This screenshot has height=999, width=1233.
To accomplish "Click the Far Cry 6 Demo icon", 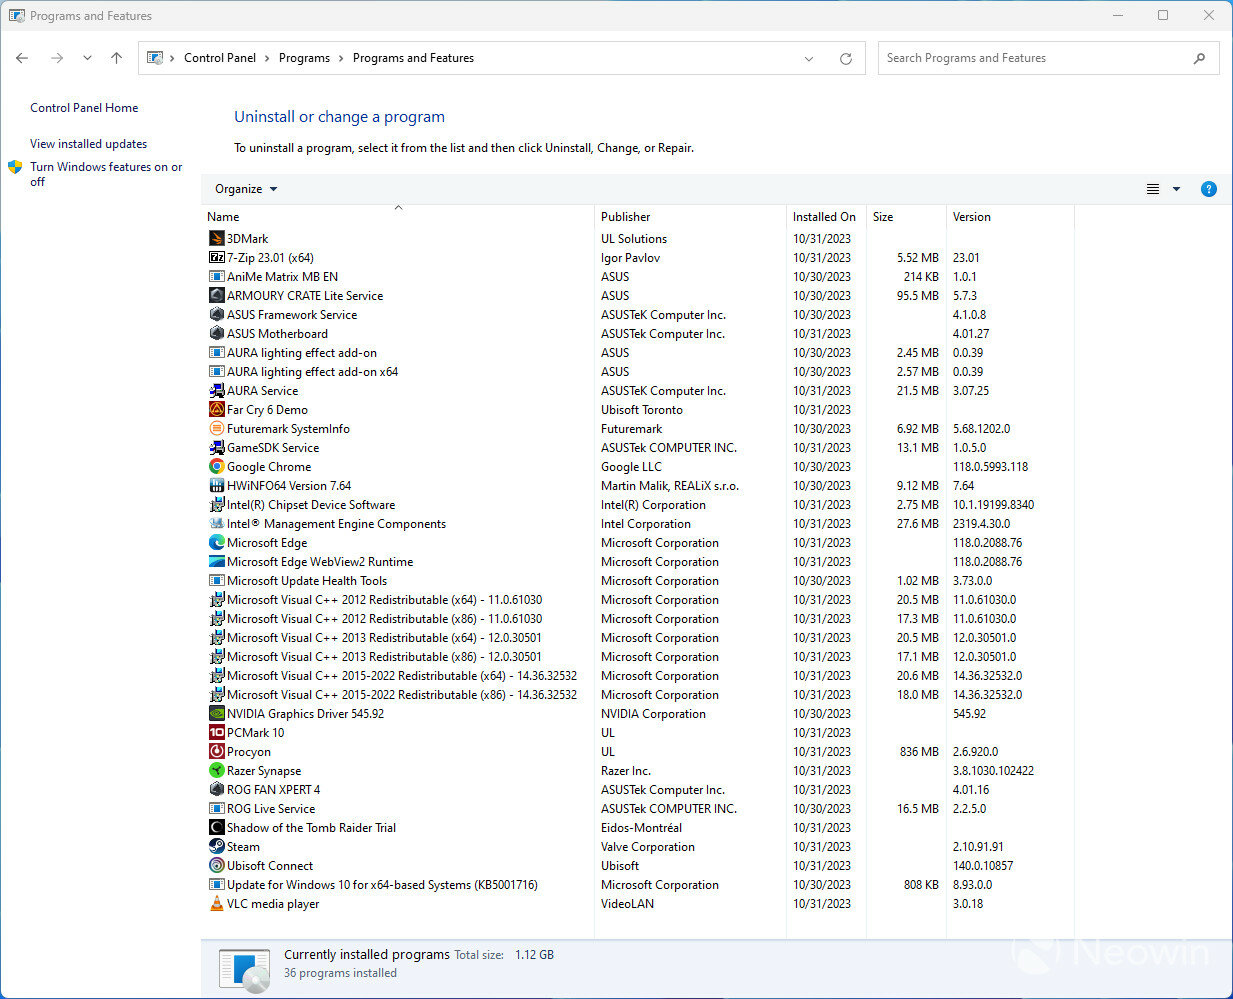I will tap(216, 409).
